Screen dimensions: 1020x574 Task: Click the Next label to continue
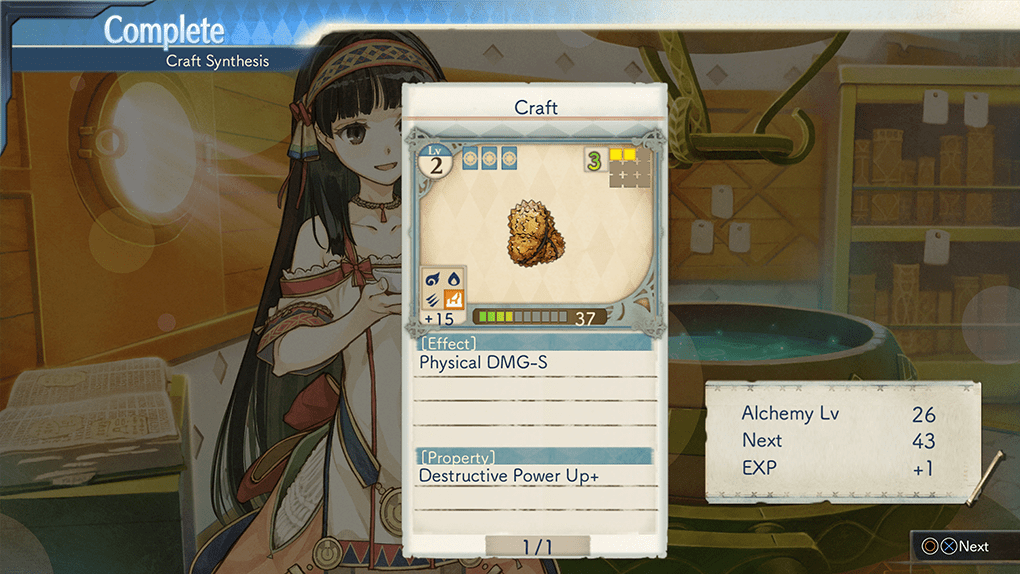tap(973, 547)
